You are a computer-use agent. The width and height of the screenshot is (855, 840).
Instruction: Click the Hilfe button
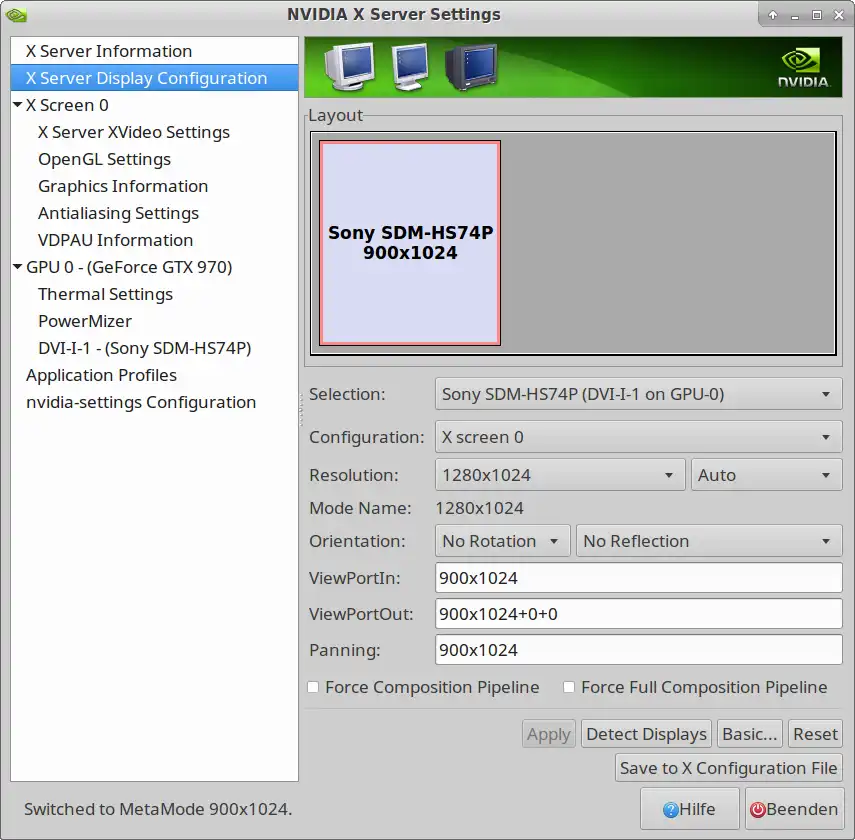689,809
